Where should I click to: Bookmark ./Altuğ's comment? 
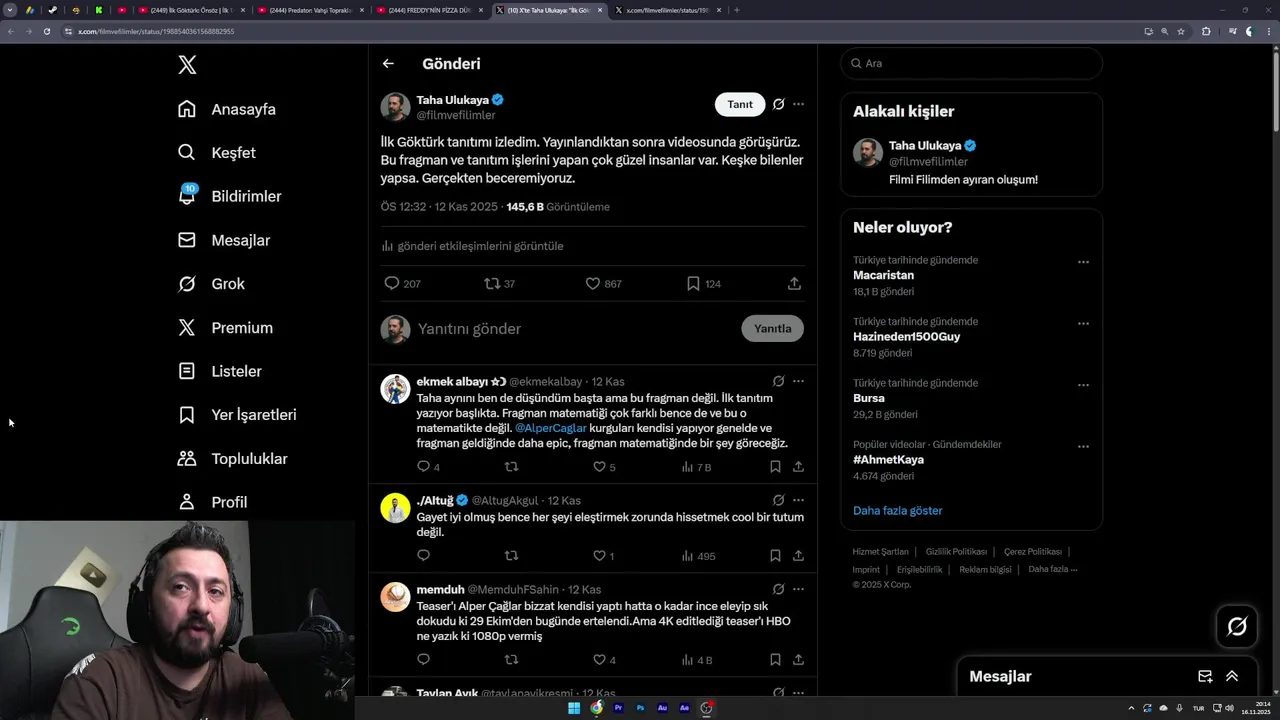pyautogui.click(x=775, y=556)
